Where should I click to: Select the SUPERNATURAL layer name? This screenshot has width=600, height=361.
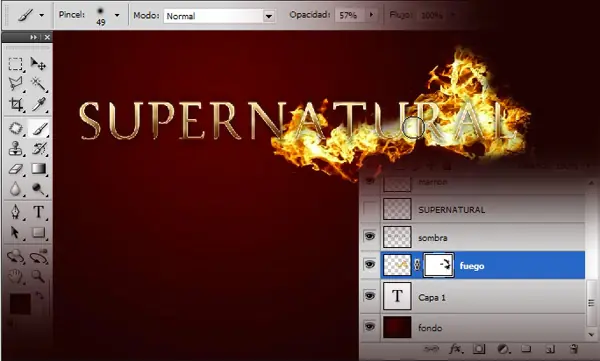(x=452, y=210)
